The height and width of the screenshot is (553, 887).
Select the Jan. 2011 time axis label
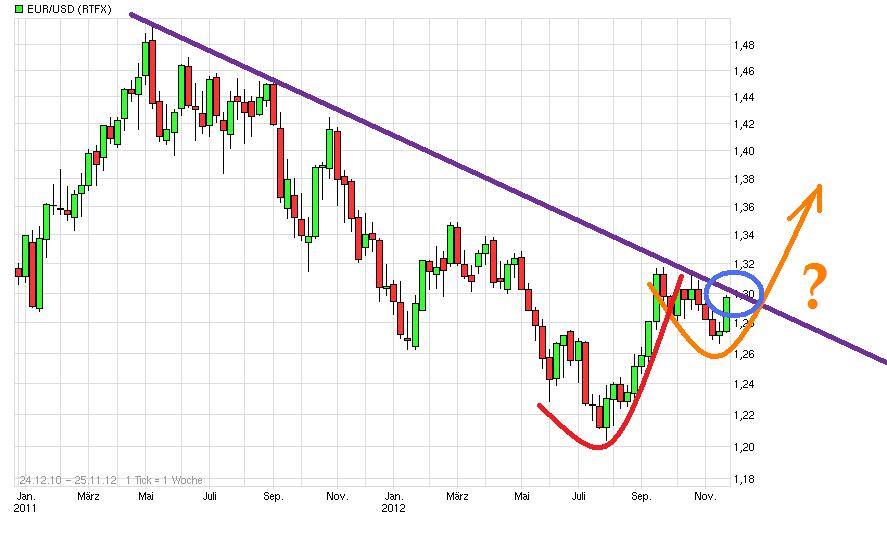point(25,502)
